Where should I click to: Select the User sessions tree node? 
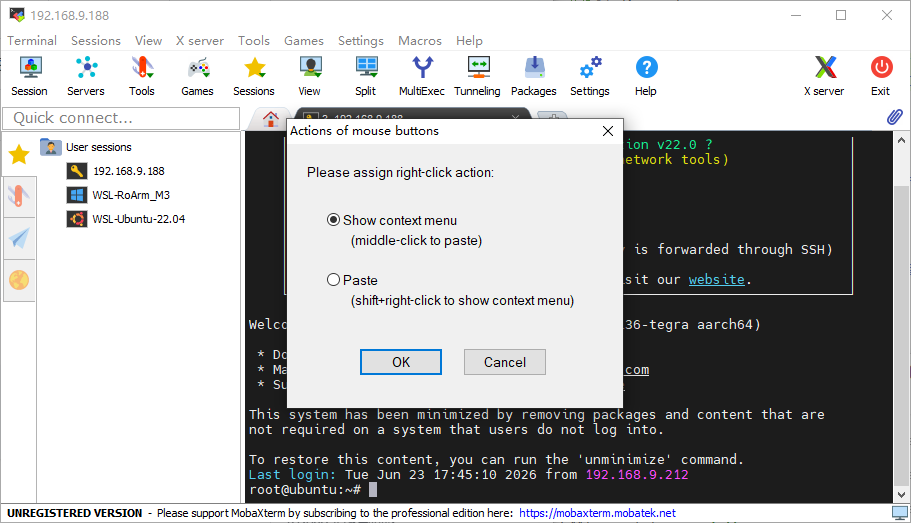99,147
